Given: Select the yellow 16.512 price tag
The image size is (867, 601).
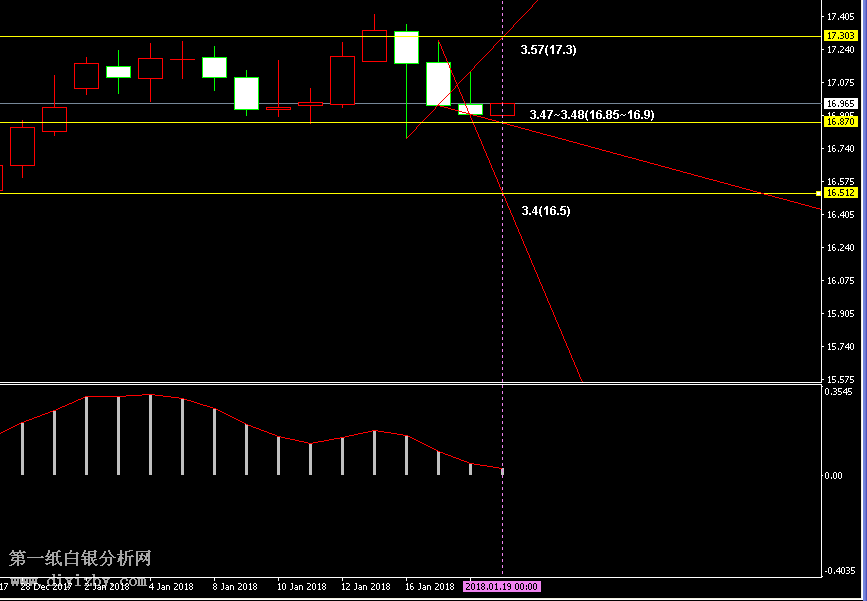Looking at the screenshot, I should [839, 193].
